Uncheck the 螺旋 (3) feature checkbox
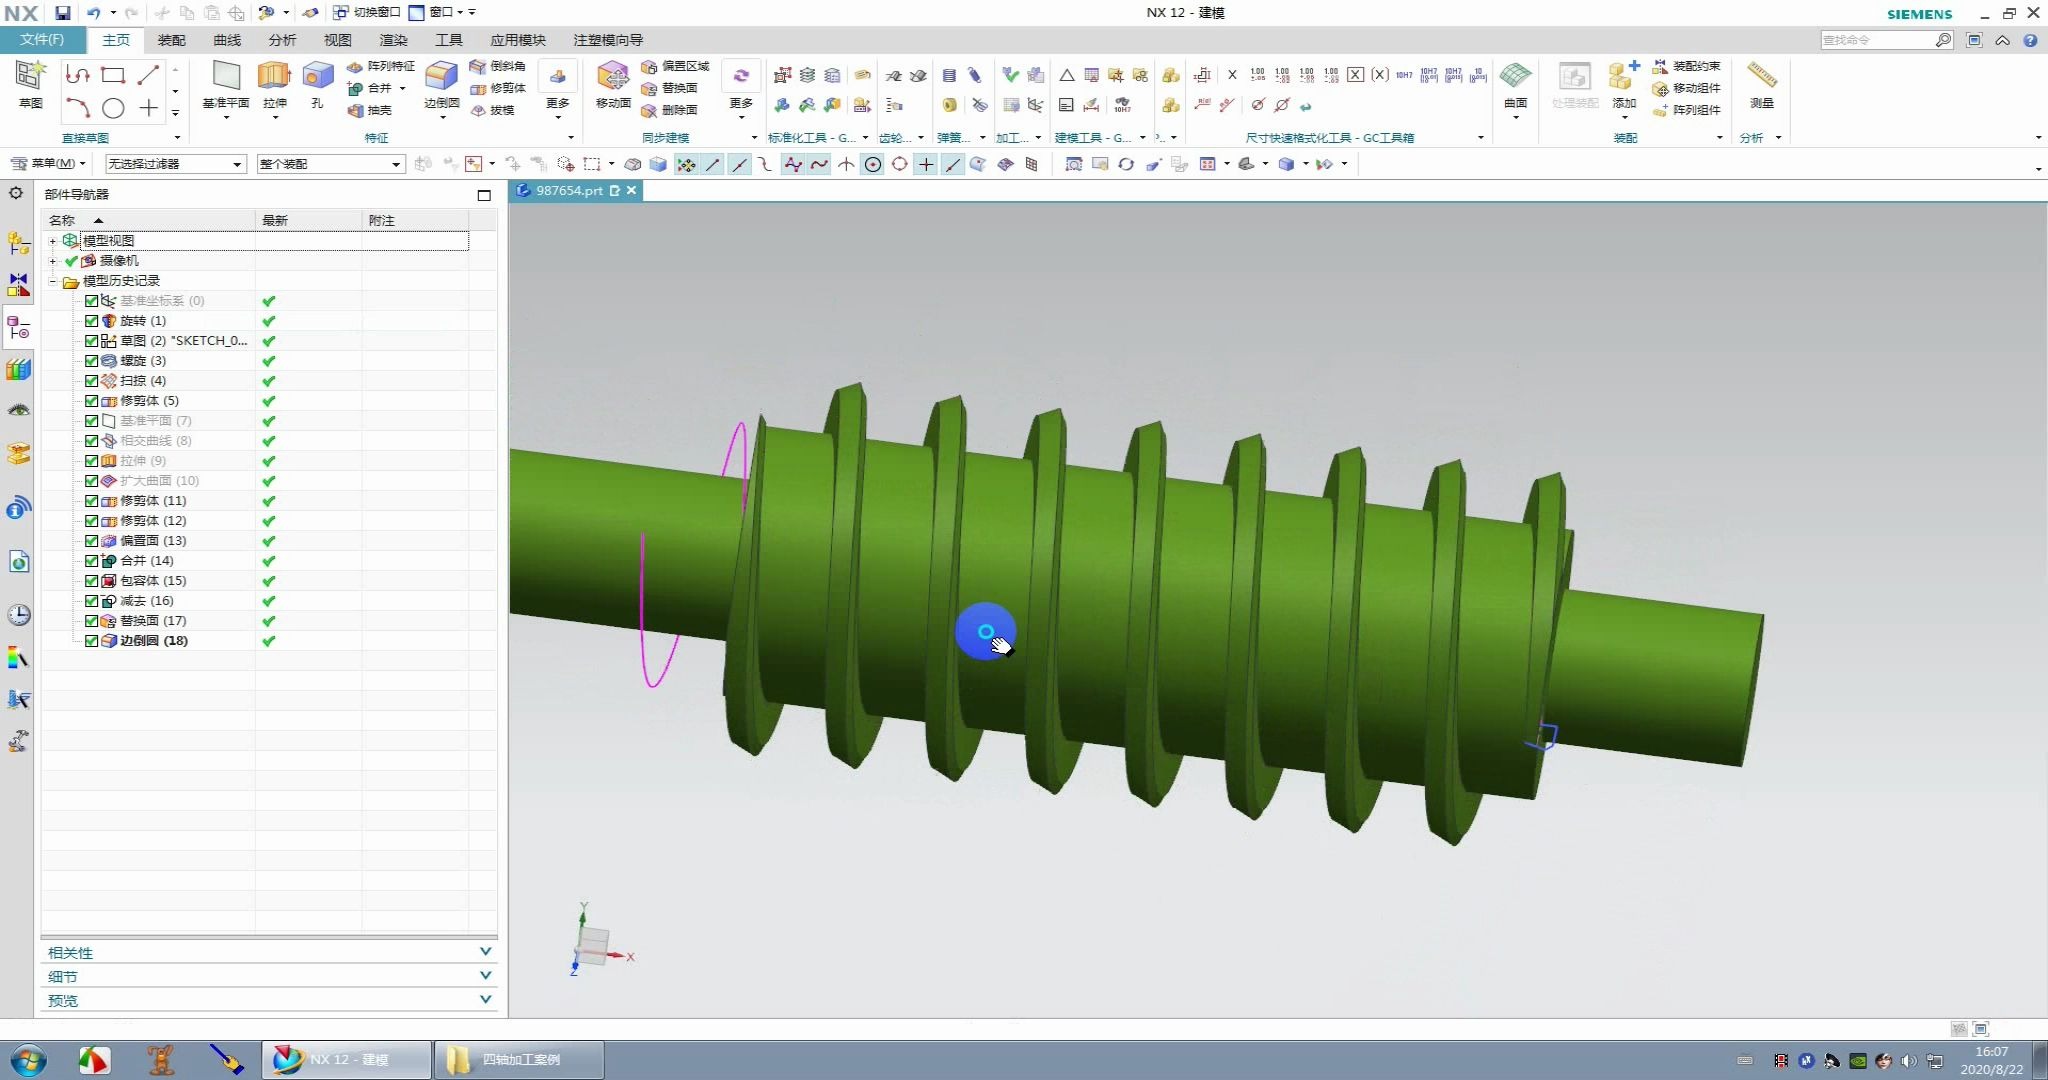The height and width of the screenshot is (1080, 2048). (92, 361)
